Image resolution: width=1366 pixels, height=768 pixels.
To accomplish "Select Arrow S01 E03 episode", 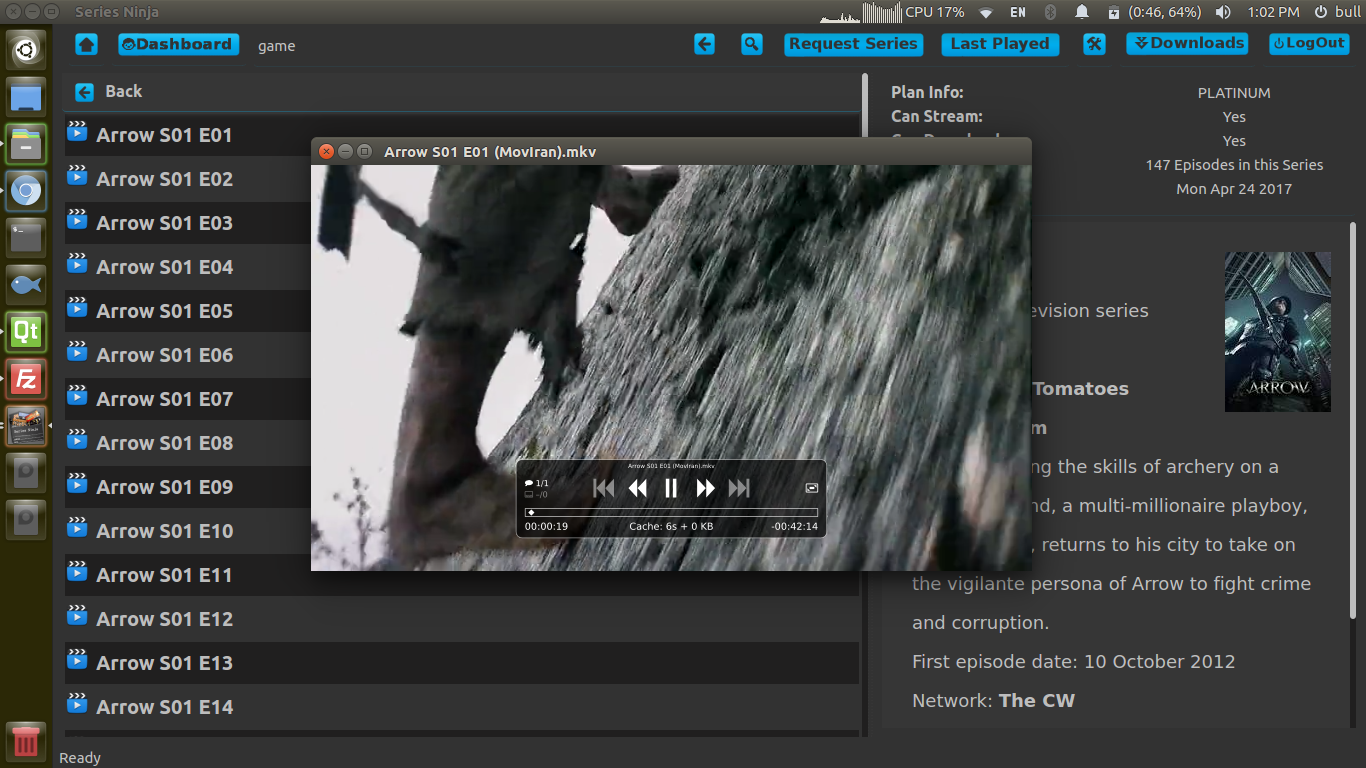I will [462, 223].
